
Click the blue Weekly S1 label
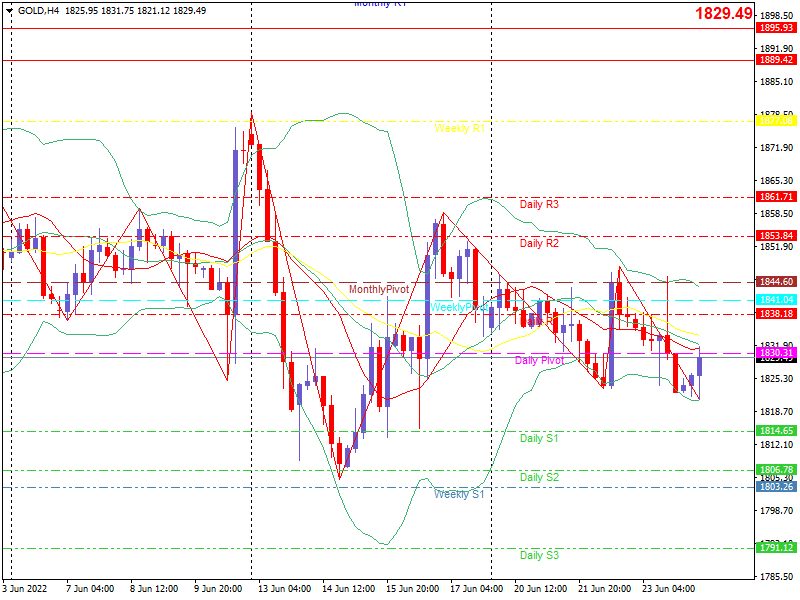pyautogui.click(x=459, y=494)
